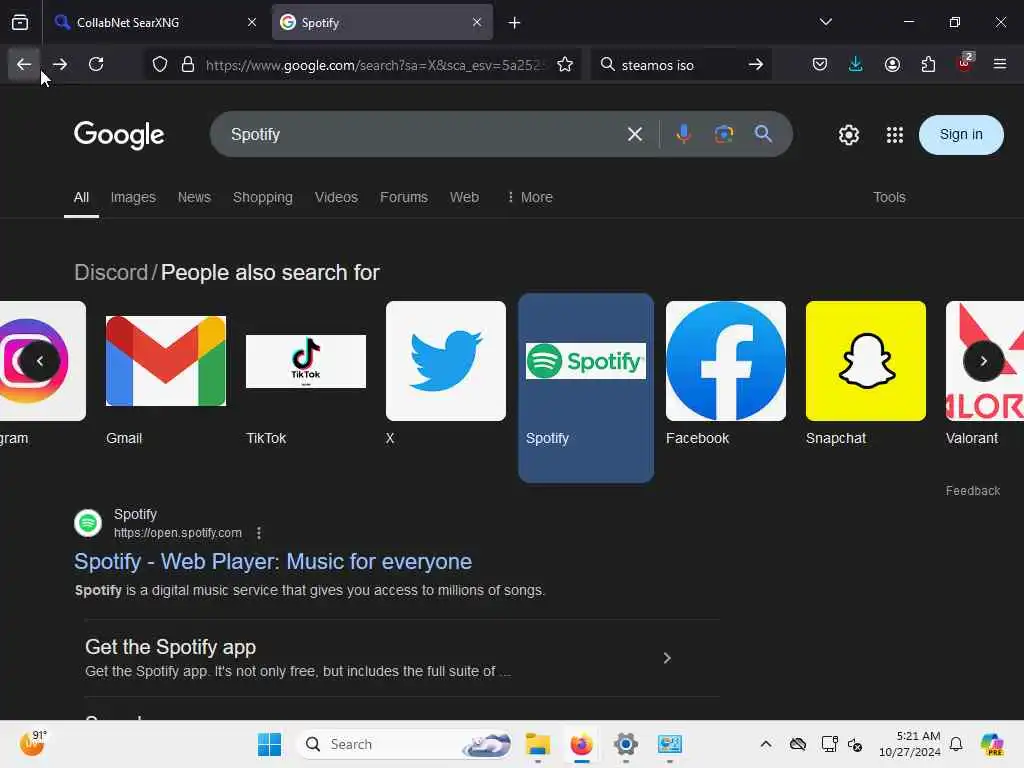Submit the steamos iso search arrow
Image resolution: width=1024 pixels, height=768 pixels.
click(x=756, y=65)
